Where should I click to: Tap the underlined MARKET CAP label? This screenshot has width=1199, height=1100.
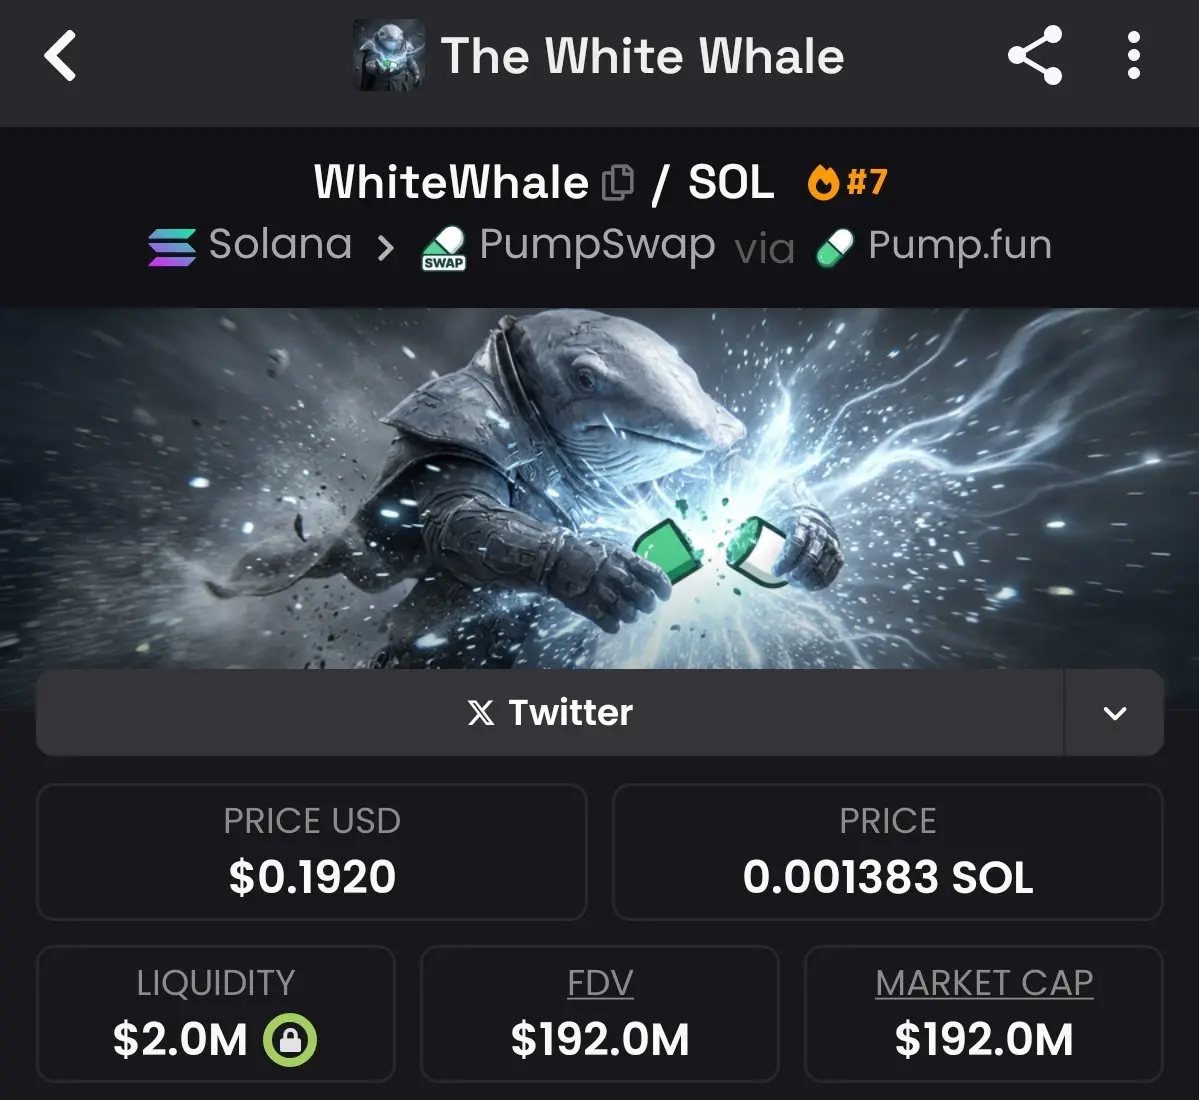click(x=984, y=983)
